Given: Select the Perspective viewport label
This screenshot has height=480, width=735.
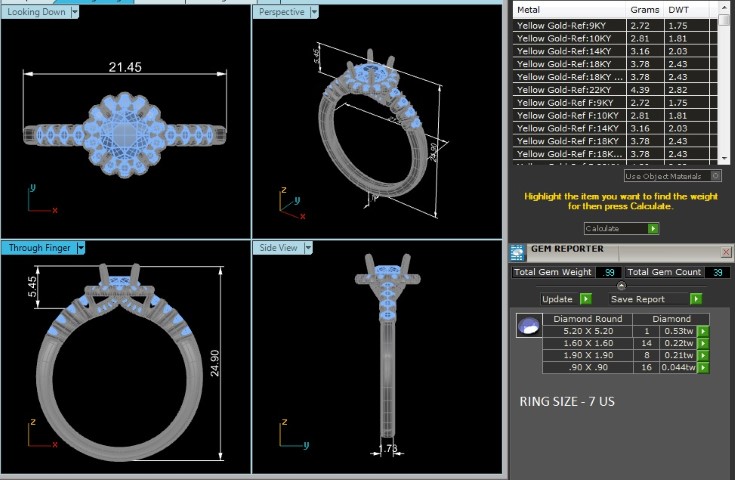Looking at the screenshot, I should pyautogui.click(x=281, y=12).
